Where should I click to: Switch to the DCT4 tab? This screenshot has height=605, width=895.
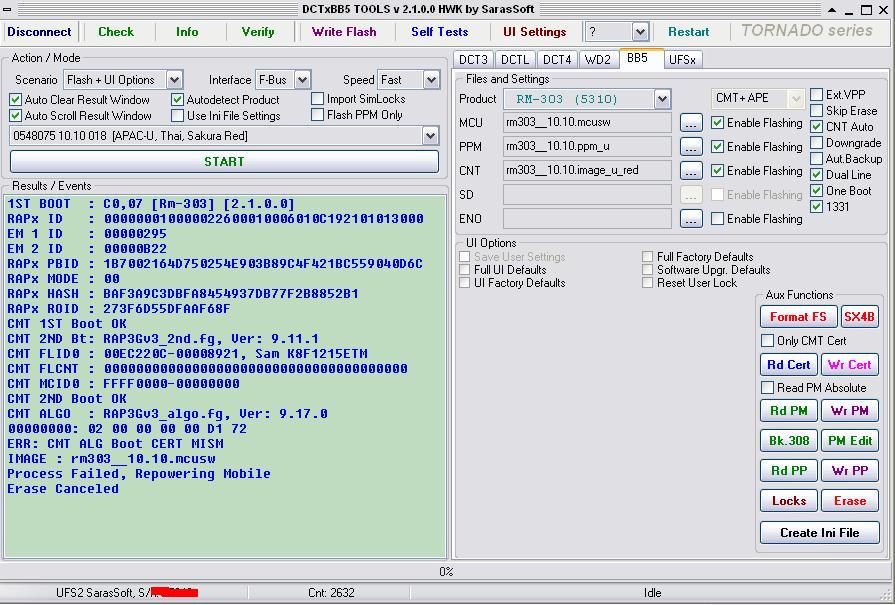[557, 59]
